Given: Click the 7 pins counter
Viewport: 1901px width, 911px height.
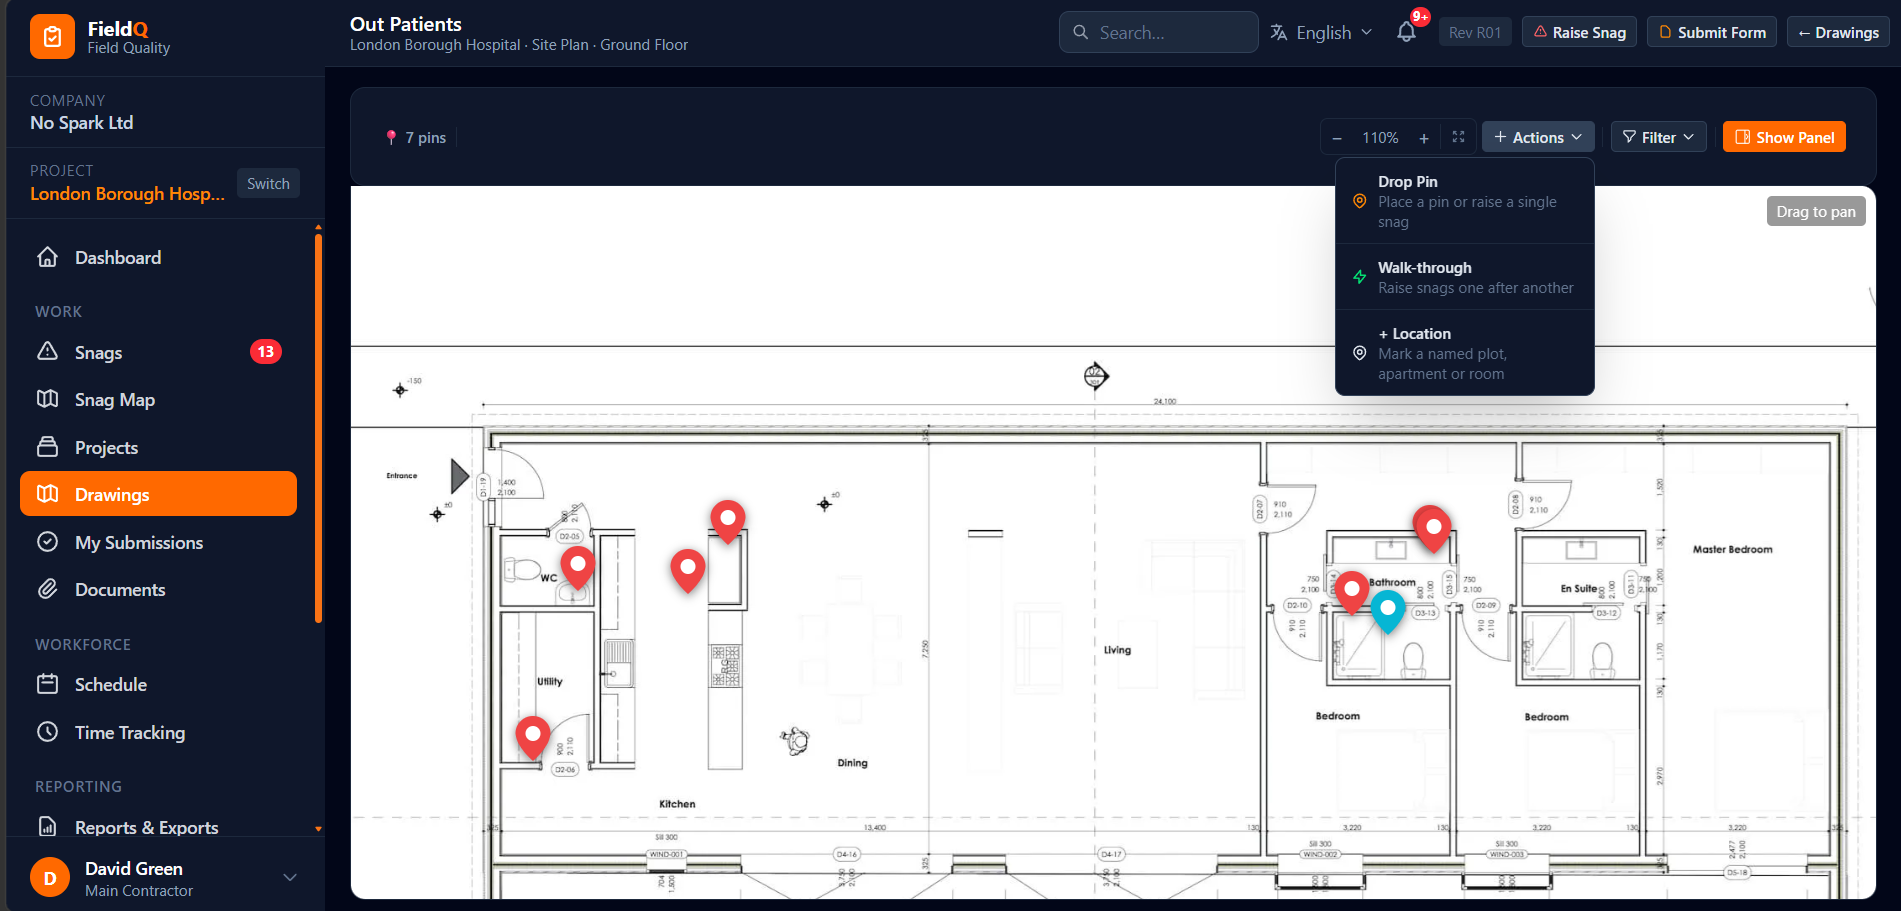Looking at the screenshot, I should click(416, 137).
